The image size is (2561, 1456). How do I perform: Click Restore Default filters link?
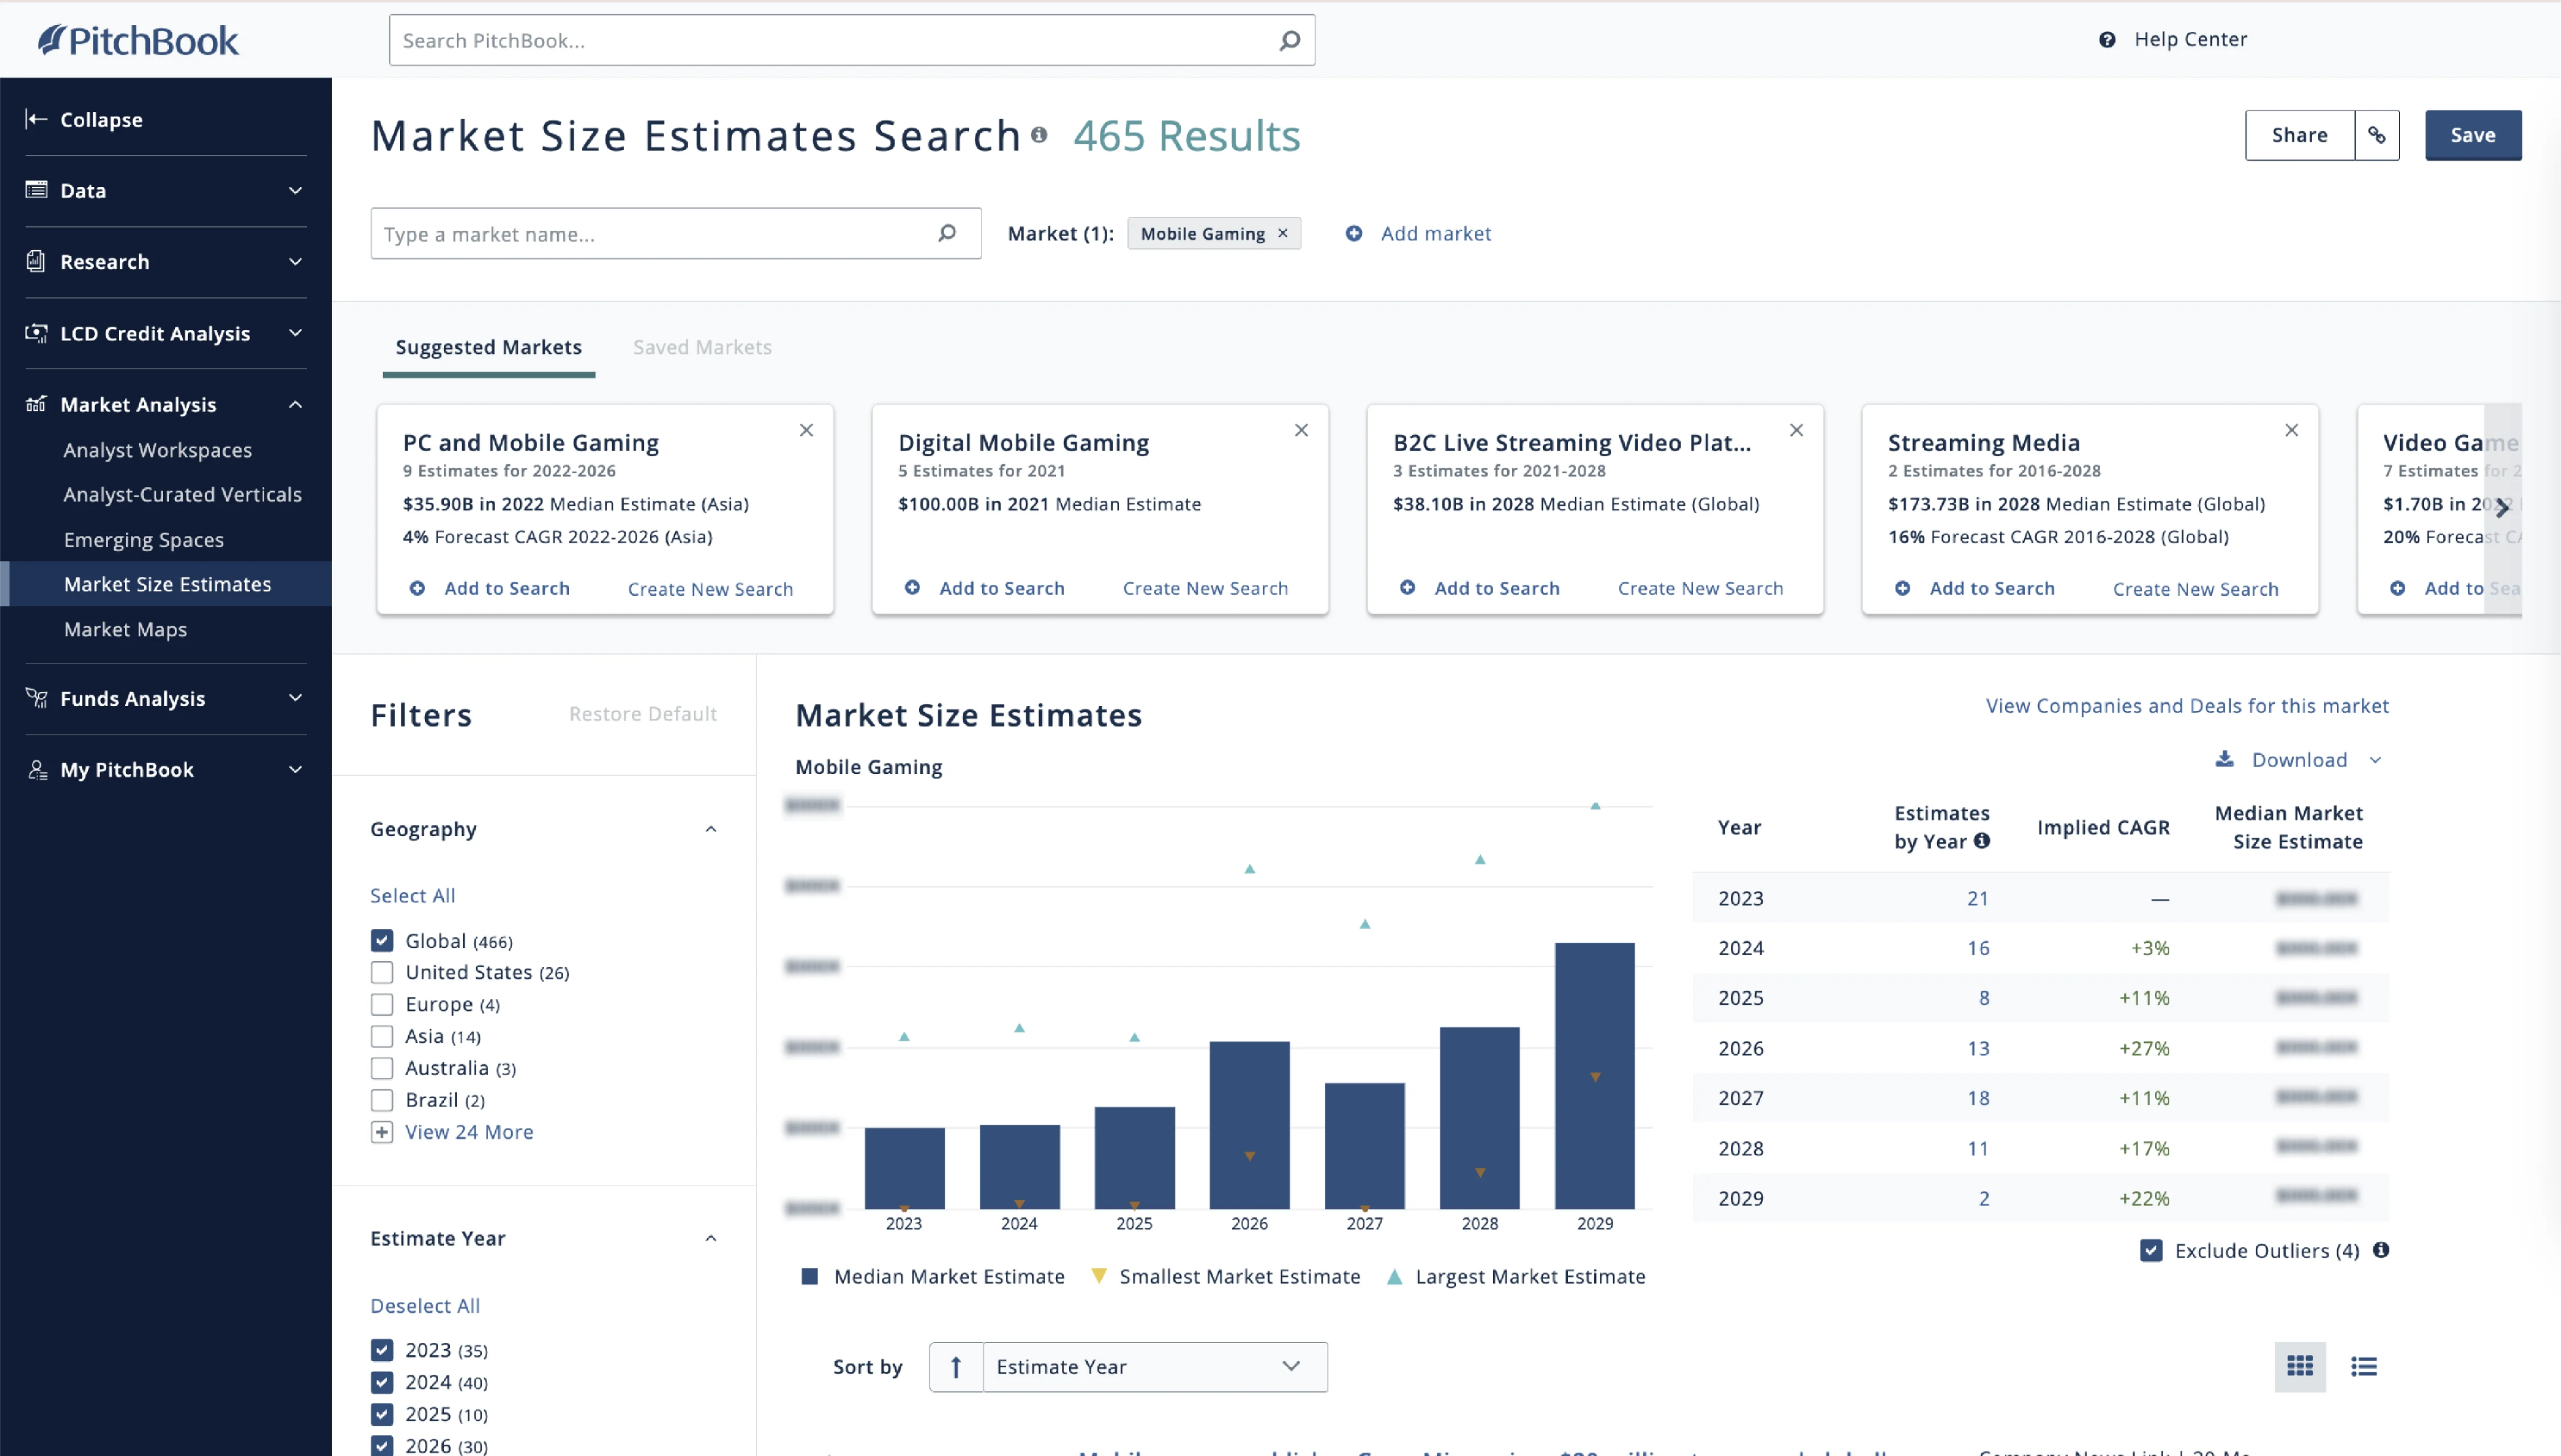coord(643,713)
